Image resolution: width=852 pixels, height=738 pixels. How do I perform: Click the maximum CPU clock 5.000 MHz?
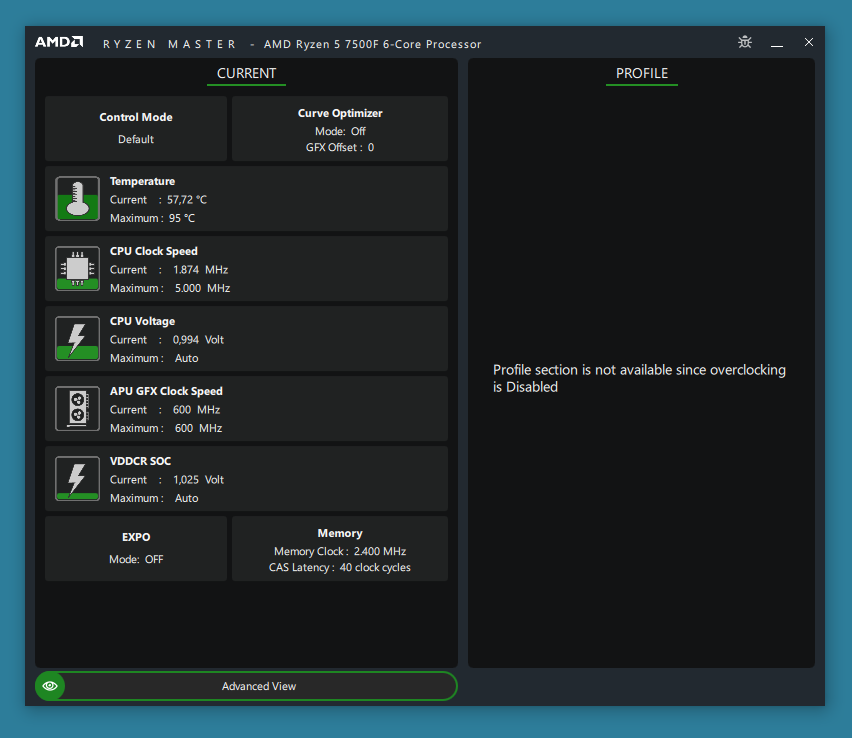pos(202,289)
